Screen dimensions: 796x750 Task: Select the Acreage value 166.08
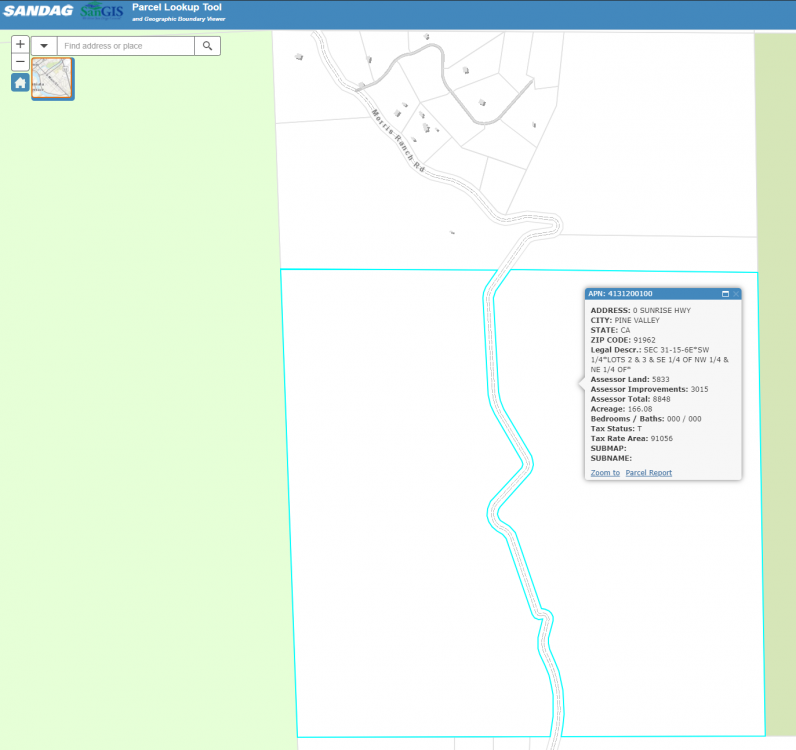pos(640,409)
